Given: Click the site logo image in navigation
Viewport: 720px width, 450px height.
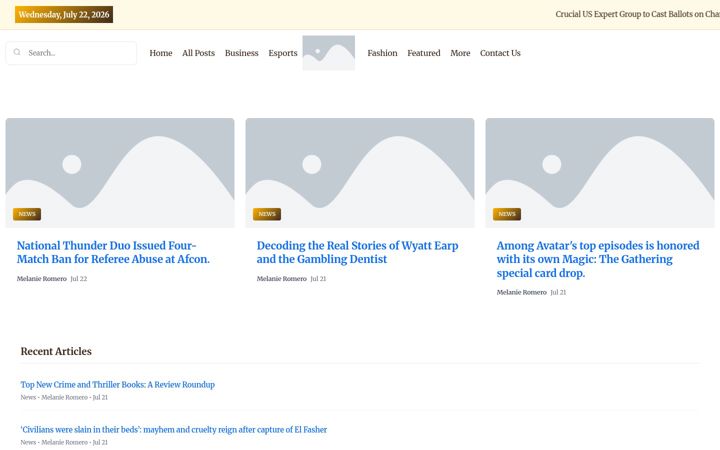Looking at the screenshot, I should tap(328, 53).
